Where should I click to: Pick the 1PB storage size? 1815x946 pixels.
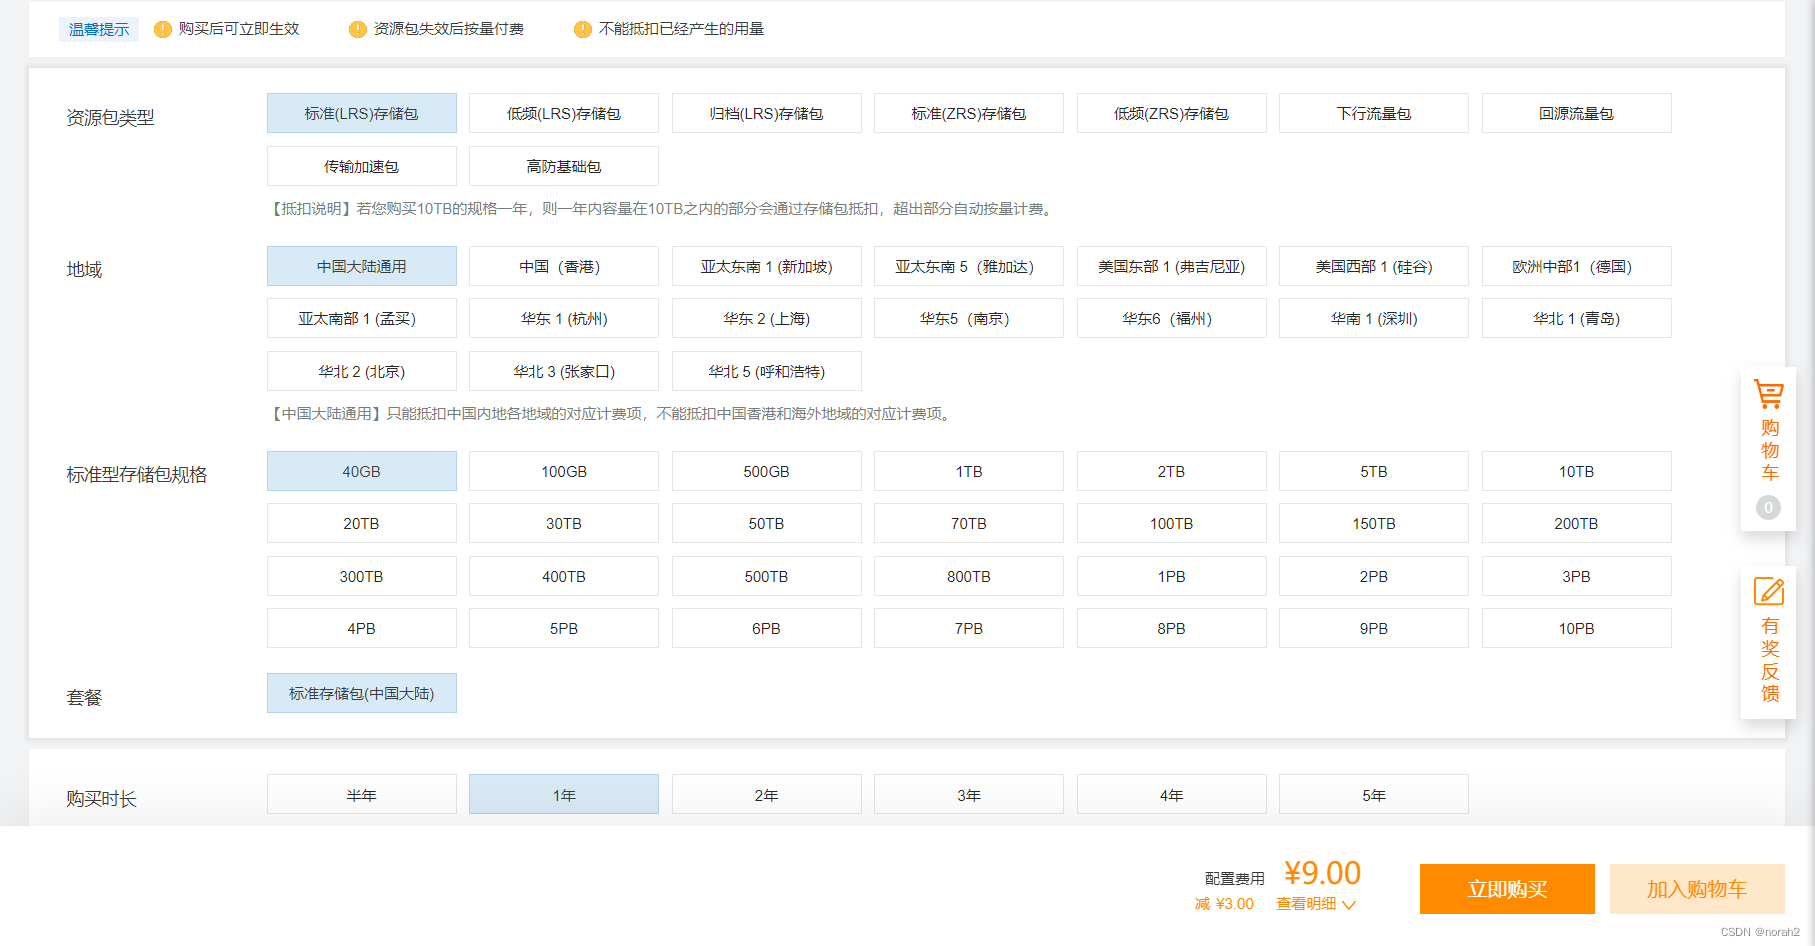pos(1172,576)
